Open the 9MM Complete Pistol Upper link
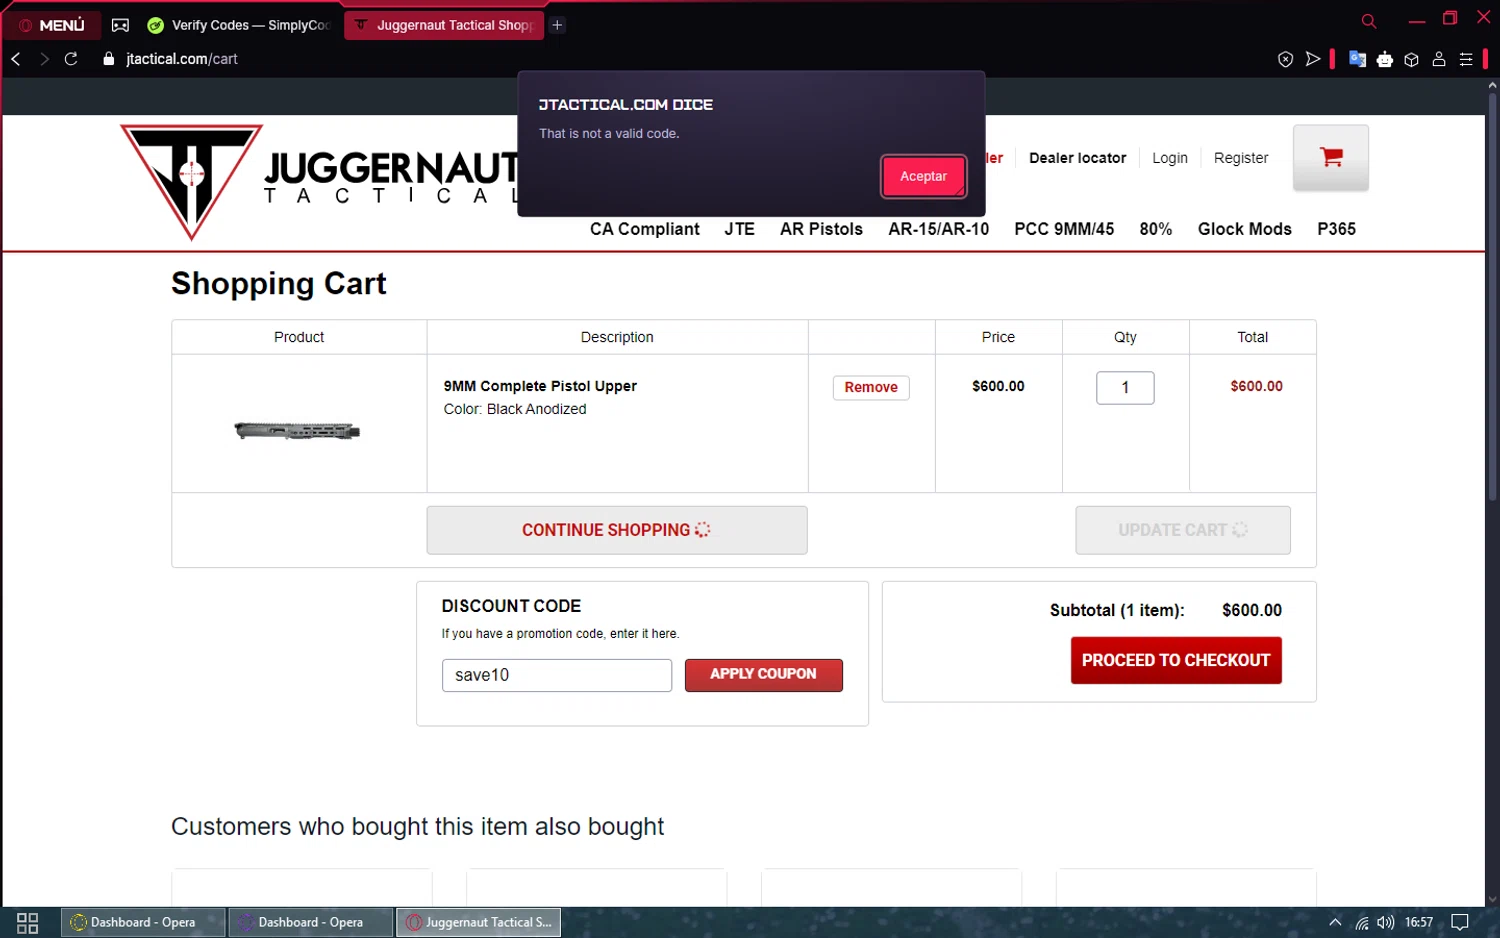This screenshot has height=938, width=1500. tap(540, 386)
